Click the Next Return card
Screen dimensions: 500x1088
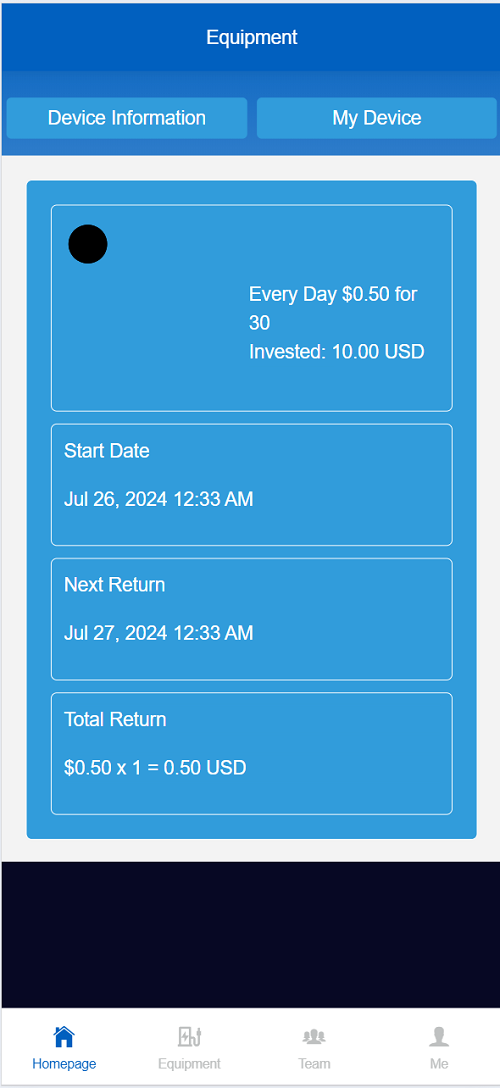tap(252, 619)
